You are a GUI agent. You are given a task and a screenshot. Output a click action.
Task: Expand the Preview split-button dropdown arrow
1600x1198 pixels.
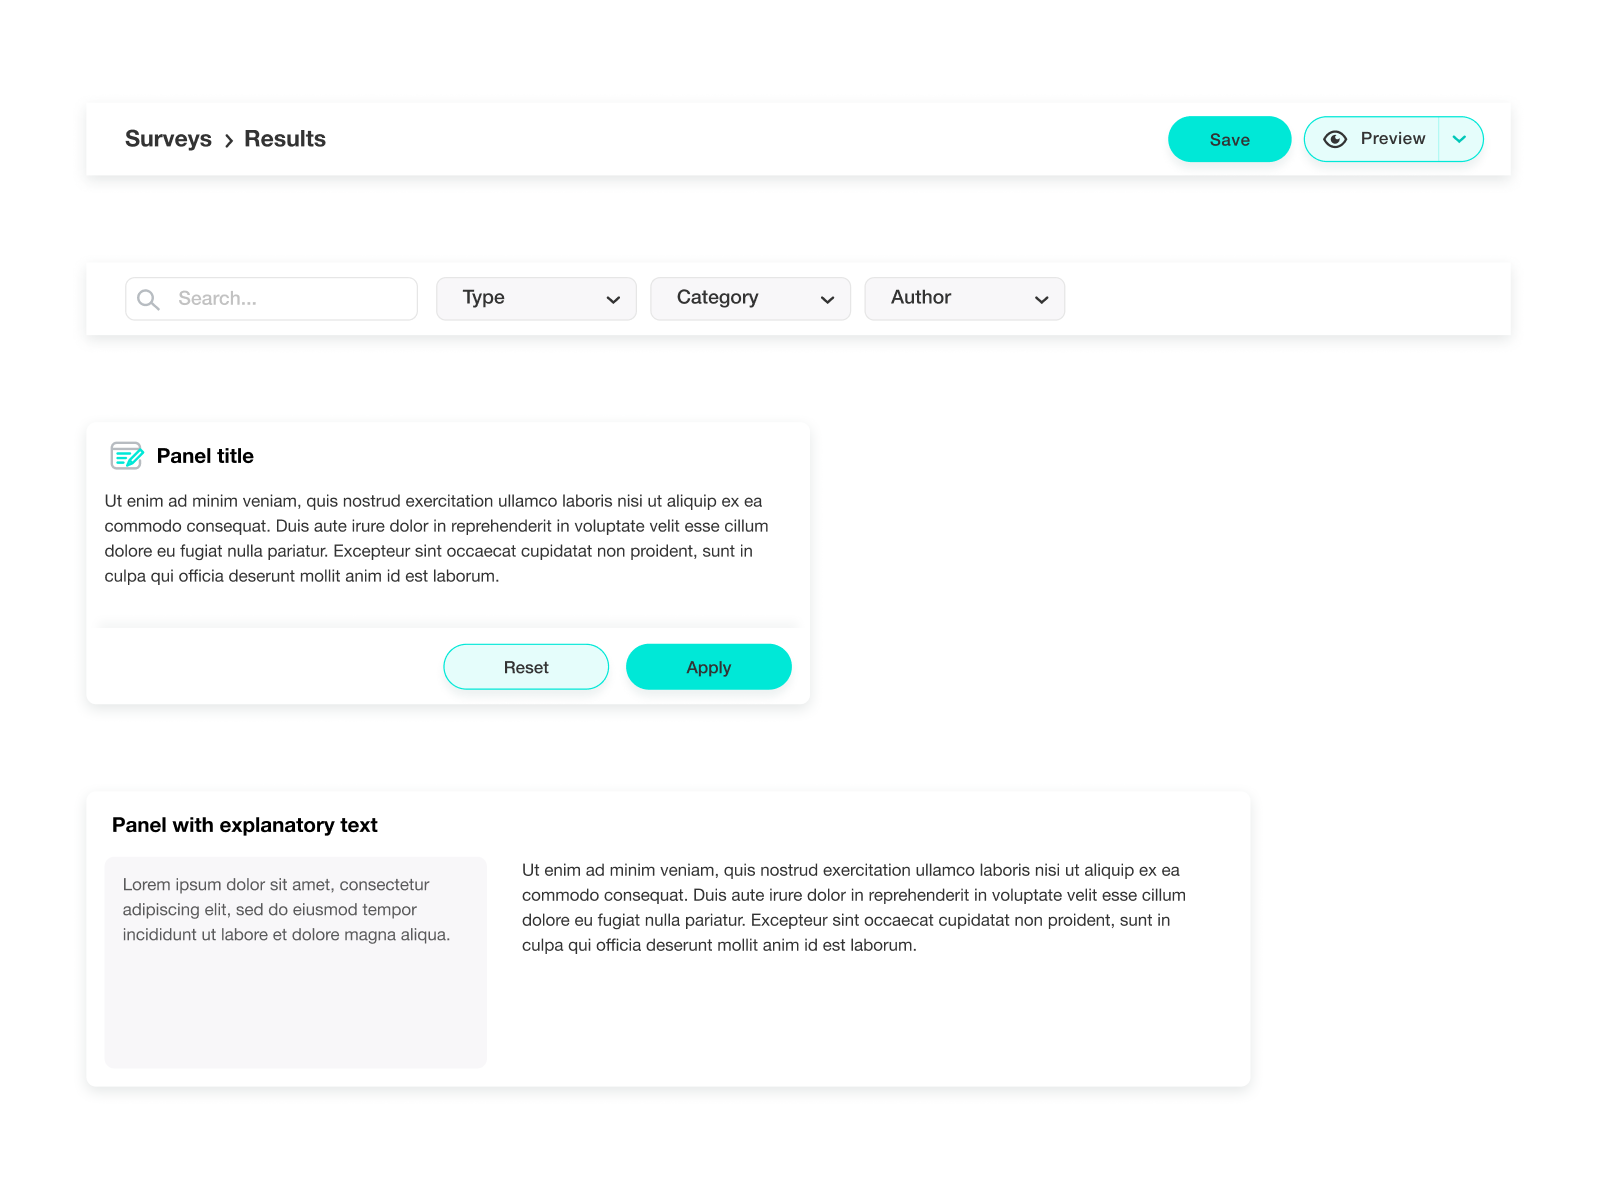coord(1460,139)
